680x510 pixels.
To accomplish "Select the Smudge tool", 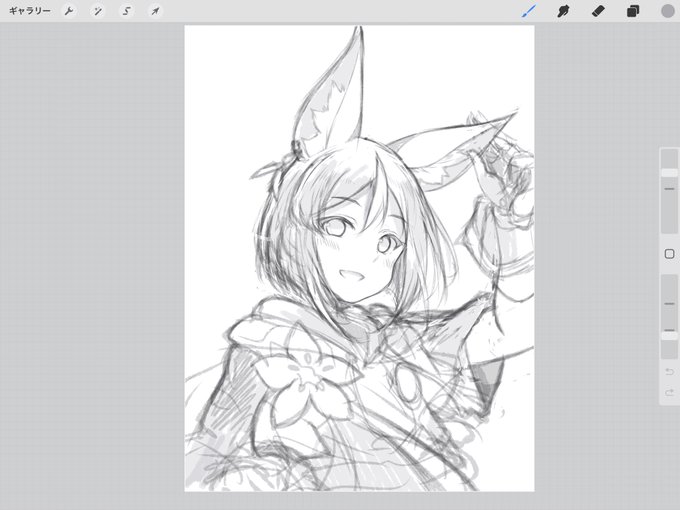I will (563, 11).
